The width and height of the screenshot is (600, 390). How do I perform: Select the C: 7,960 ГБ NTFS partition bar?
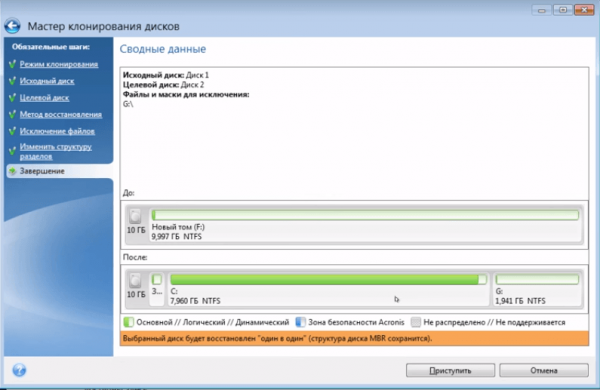point(328,289)
